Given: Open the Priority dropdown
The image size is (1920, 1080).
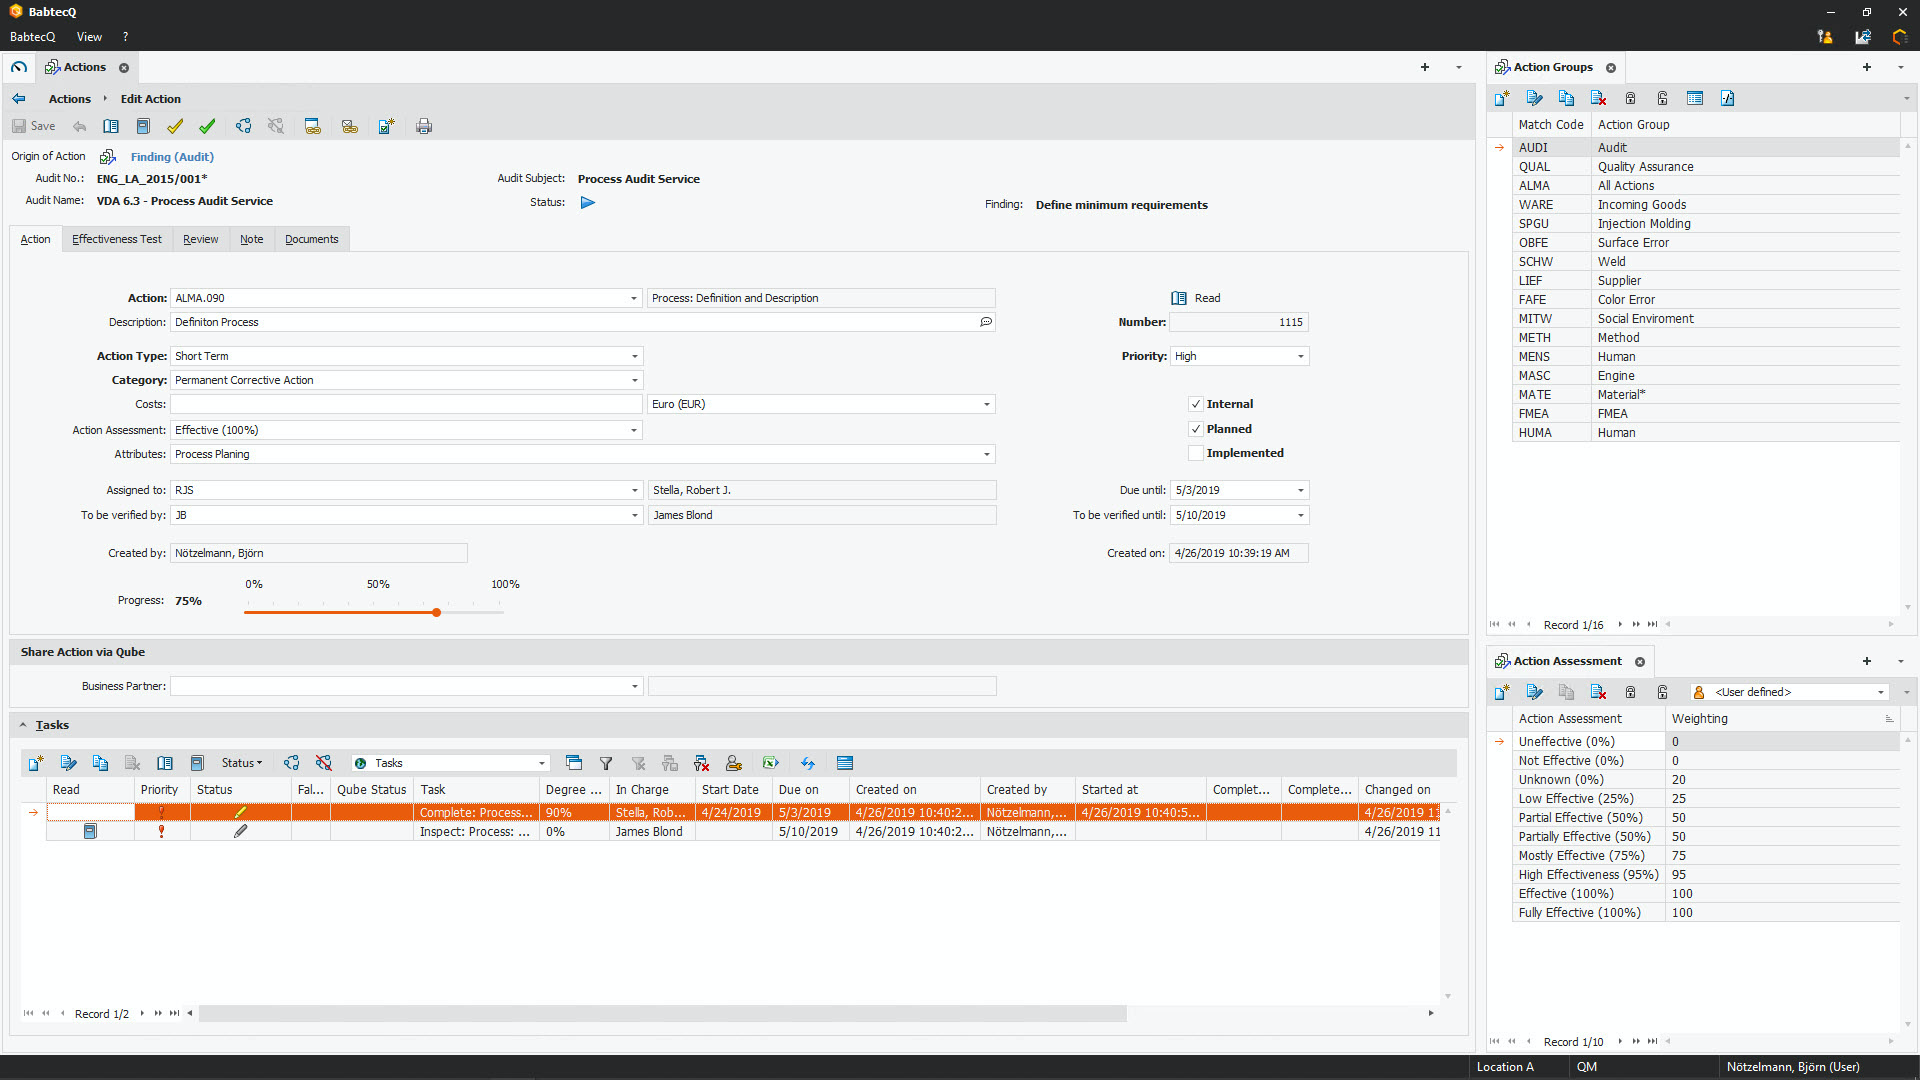Looking at the screenshot, I should tap(1300, 356).
